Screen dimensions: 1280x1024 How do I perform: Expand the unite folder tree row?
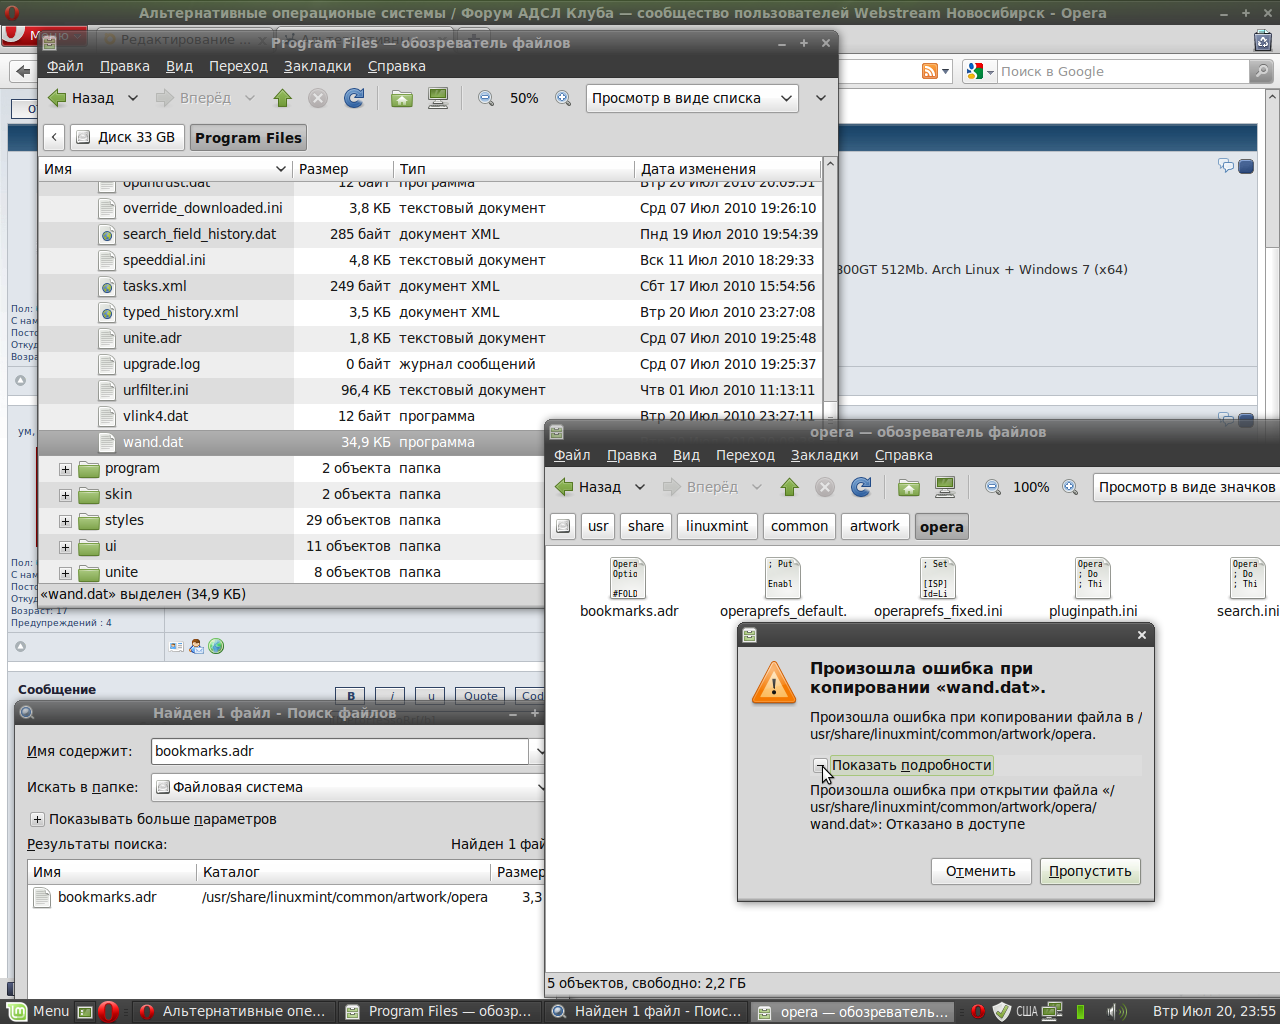point(65,573)
